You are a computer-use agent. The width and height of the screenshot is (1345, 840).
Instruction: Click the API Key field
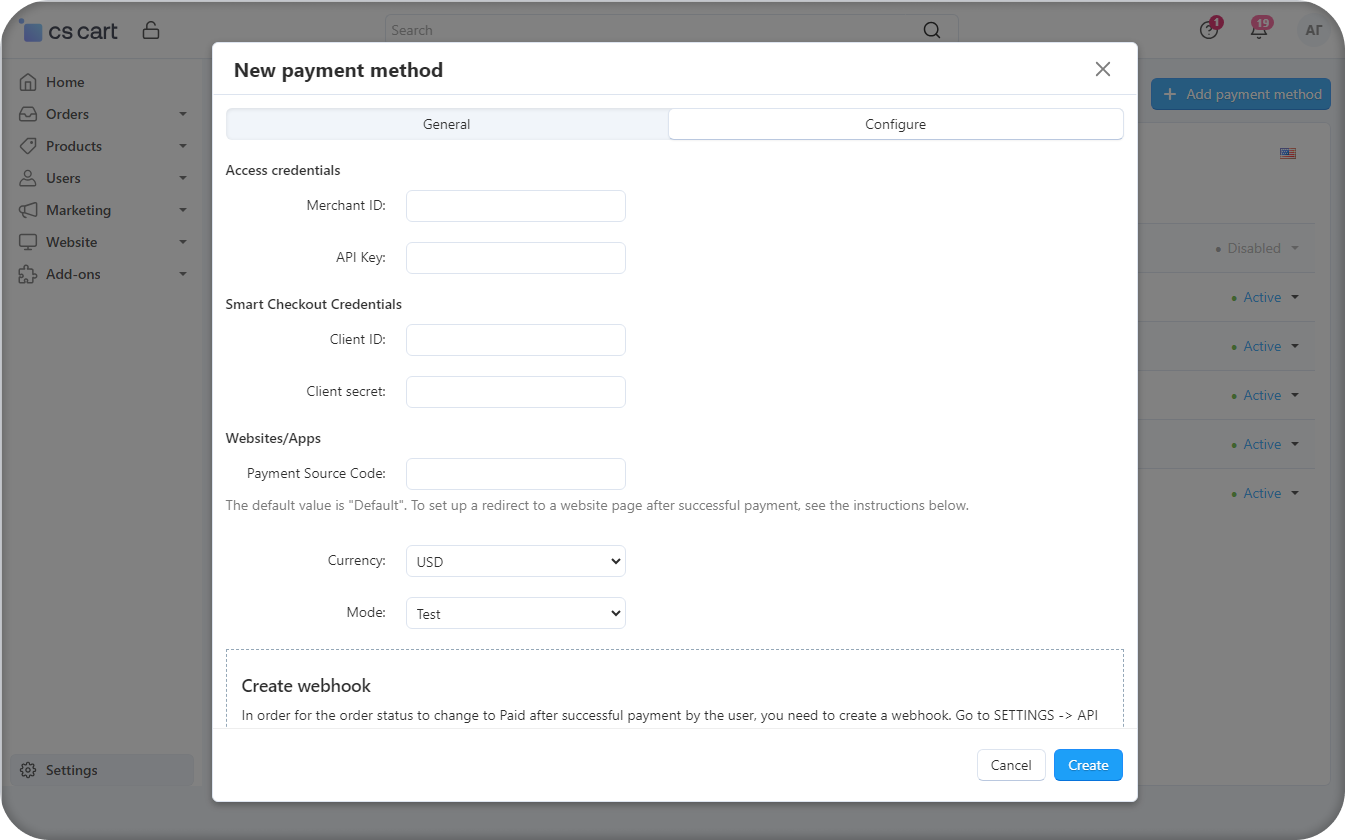tap(516, 258)
